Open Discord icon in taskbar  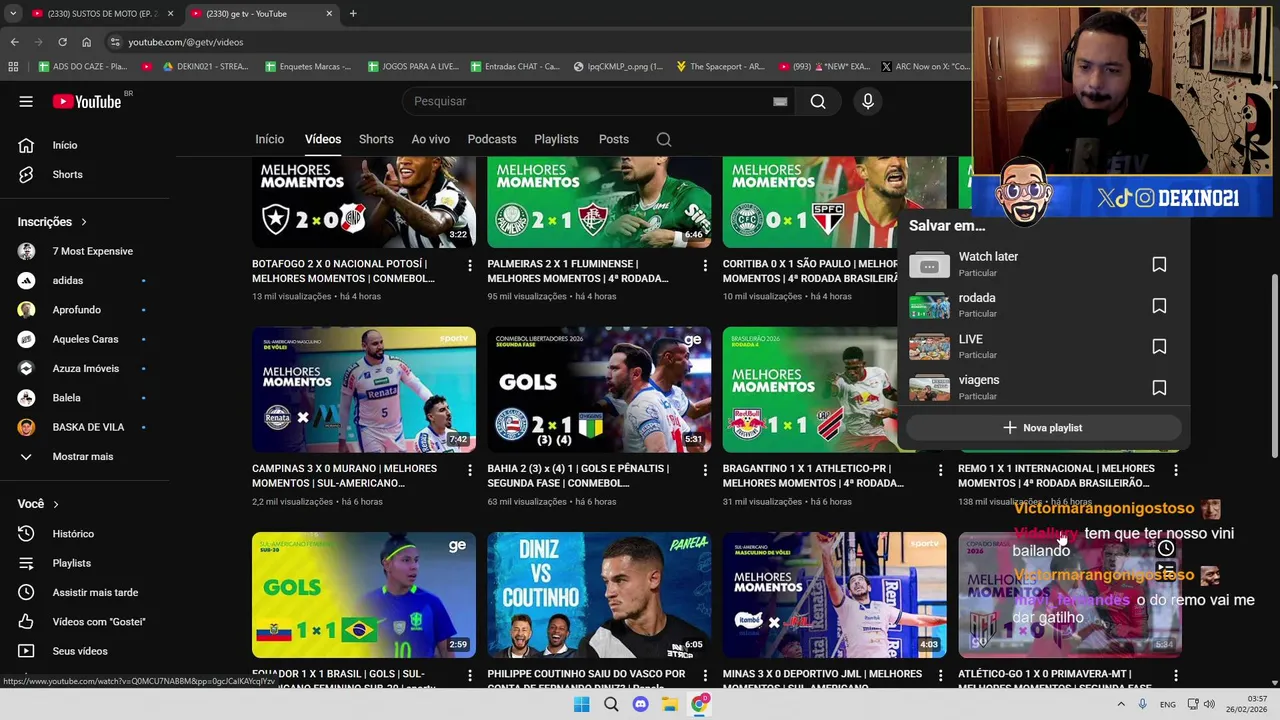pyautogui.click(x=640, y=704)
